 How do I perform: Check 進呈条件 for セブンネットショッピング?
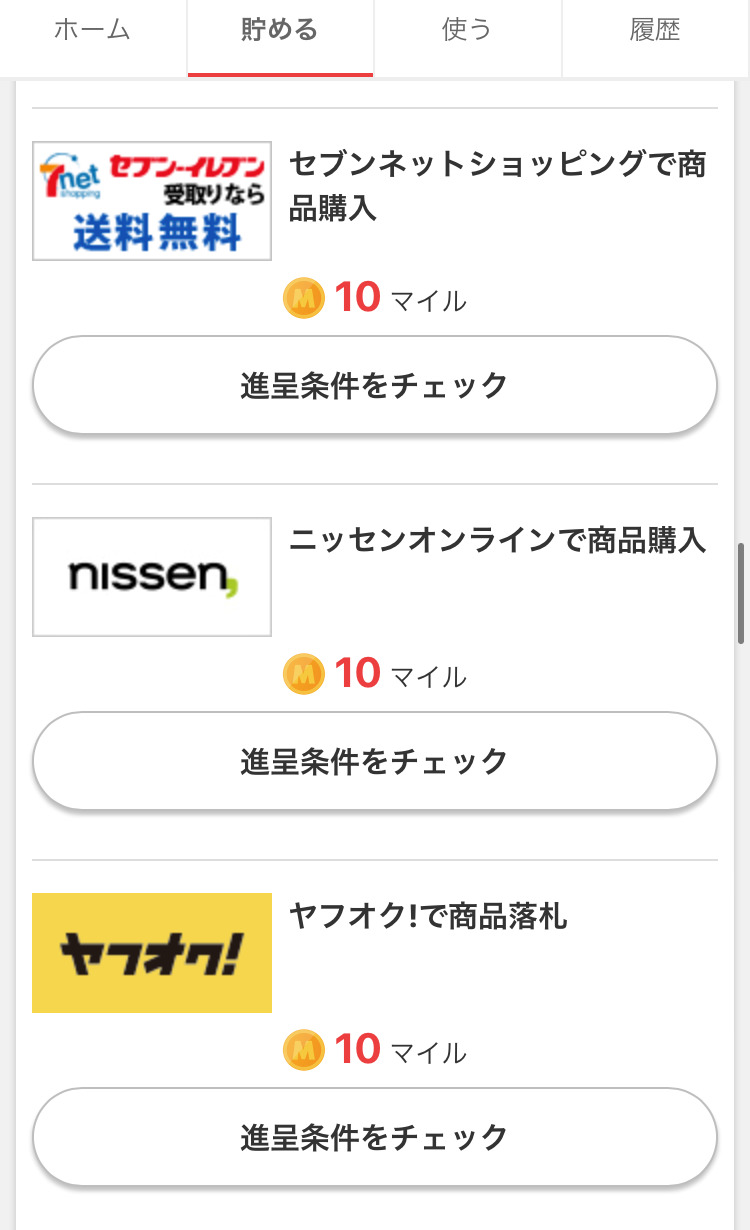pyautogui.click(x=375, y=386)
